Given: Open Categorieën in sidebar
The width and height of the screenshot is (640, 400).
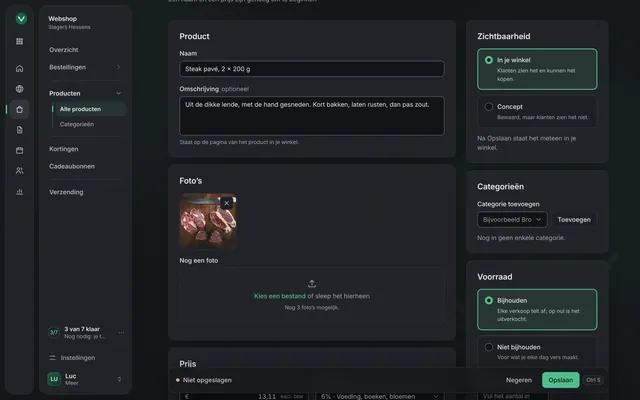Looking at the screenshot, I should [77, 124].
